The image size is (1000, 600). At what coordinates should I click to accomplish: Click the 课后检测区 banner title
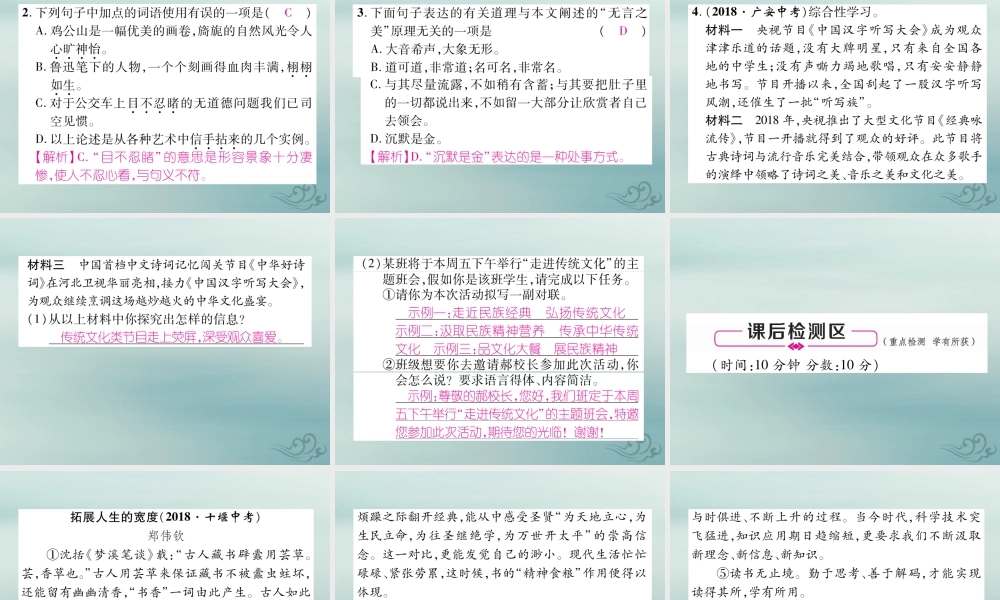796,332
